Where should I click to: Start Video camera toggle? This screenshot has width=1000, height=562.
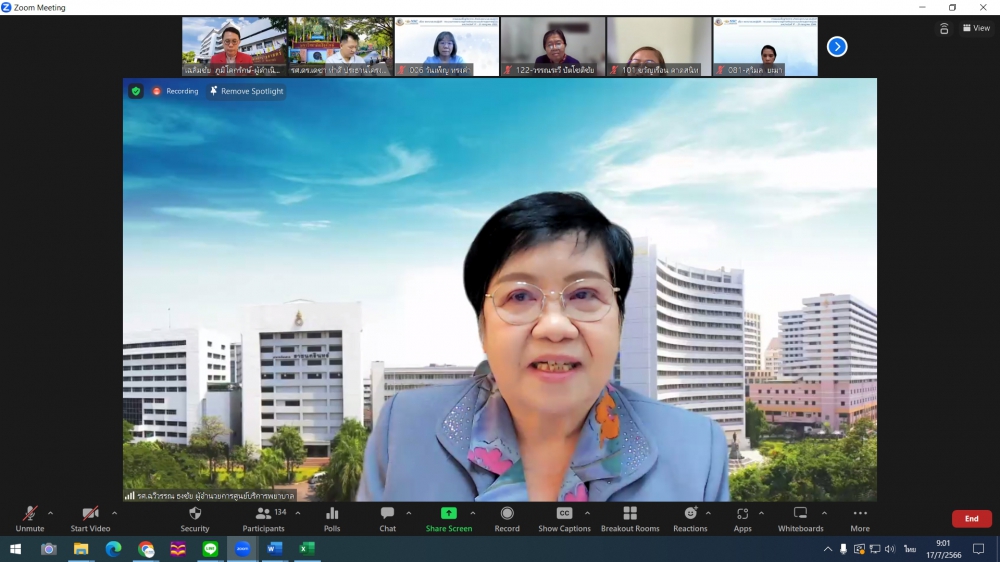click(90, 518)
